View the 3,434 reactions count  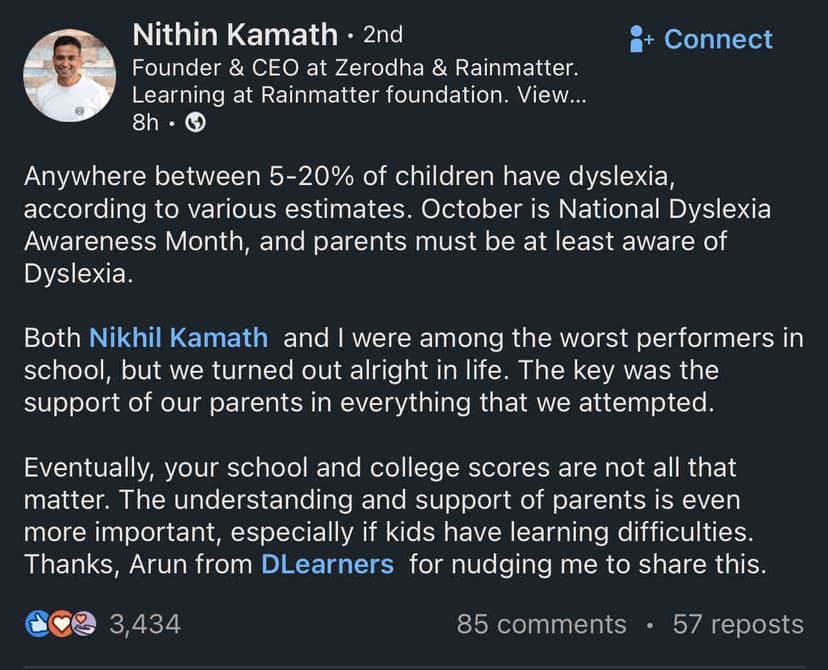click(144, 625)
